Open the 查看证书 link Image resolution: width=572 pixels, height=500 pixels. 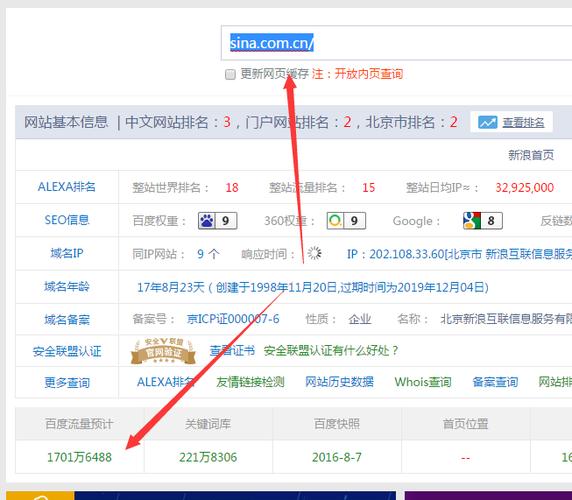(232, 351)
